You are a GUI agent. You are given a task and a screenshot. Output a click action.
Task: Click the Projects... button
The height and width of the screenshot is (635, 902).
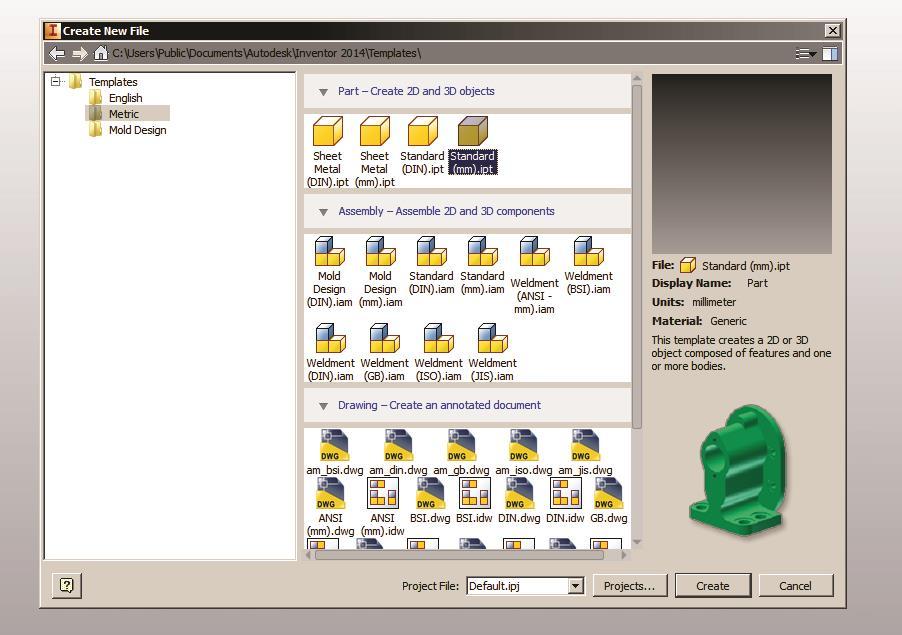pos(629,586)
